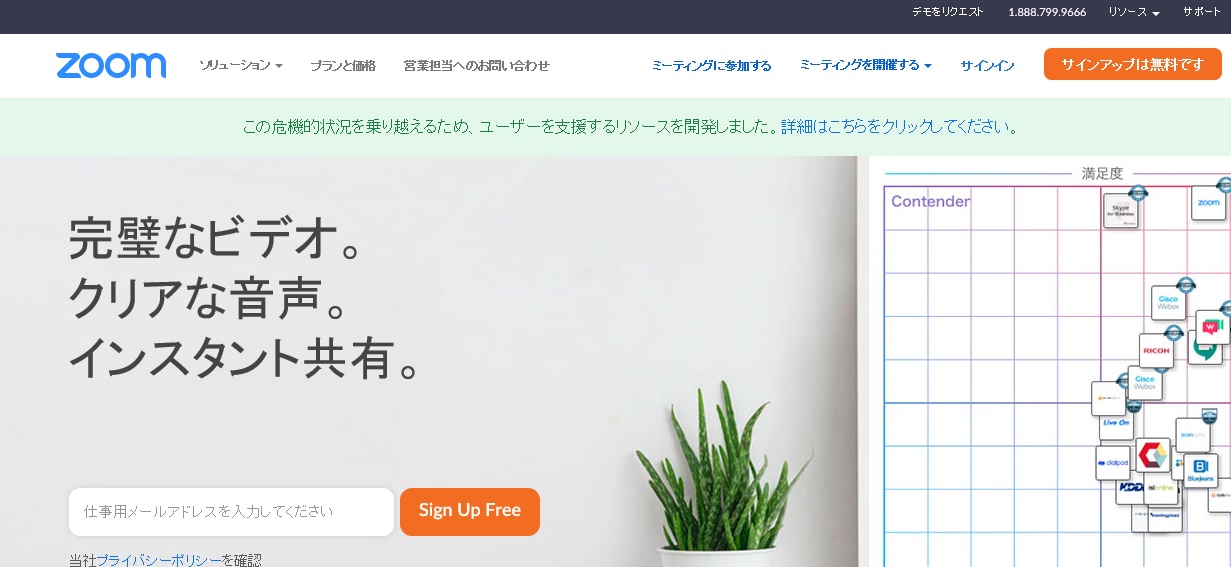Click the Cisco Webex tile below RICOH
Screen dimensions: 1231x567
pos(1145,383)
